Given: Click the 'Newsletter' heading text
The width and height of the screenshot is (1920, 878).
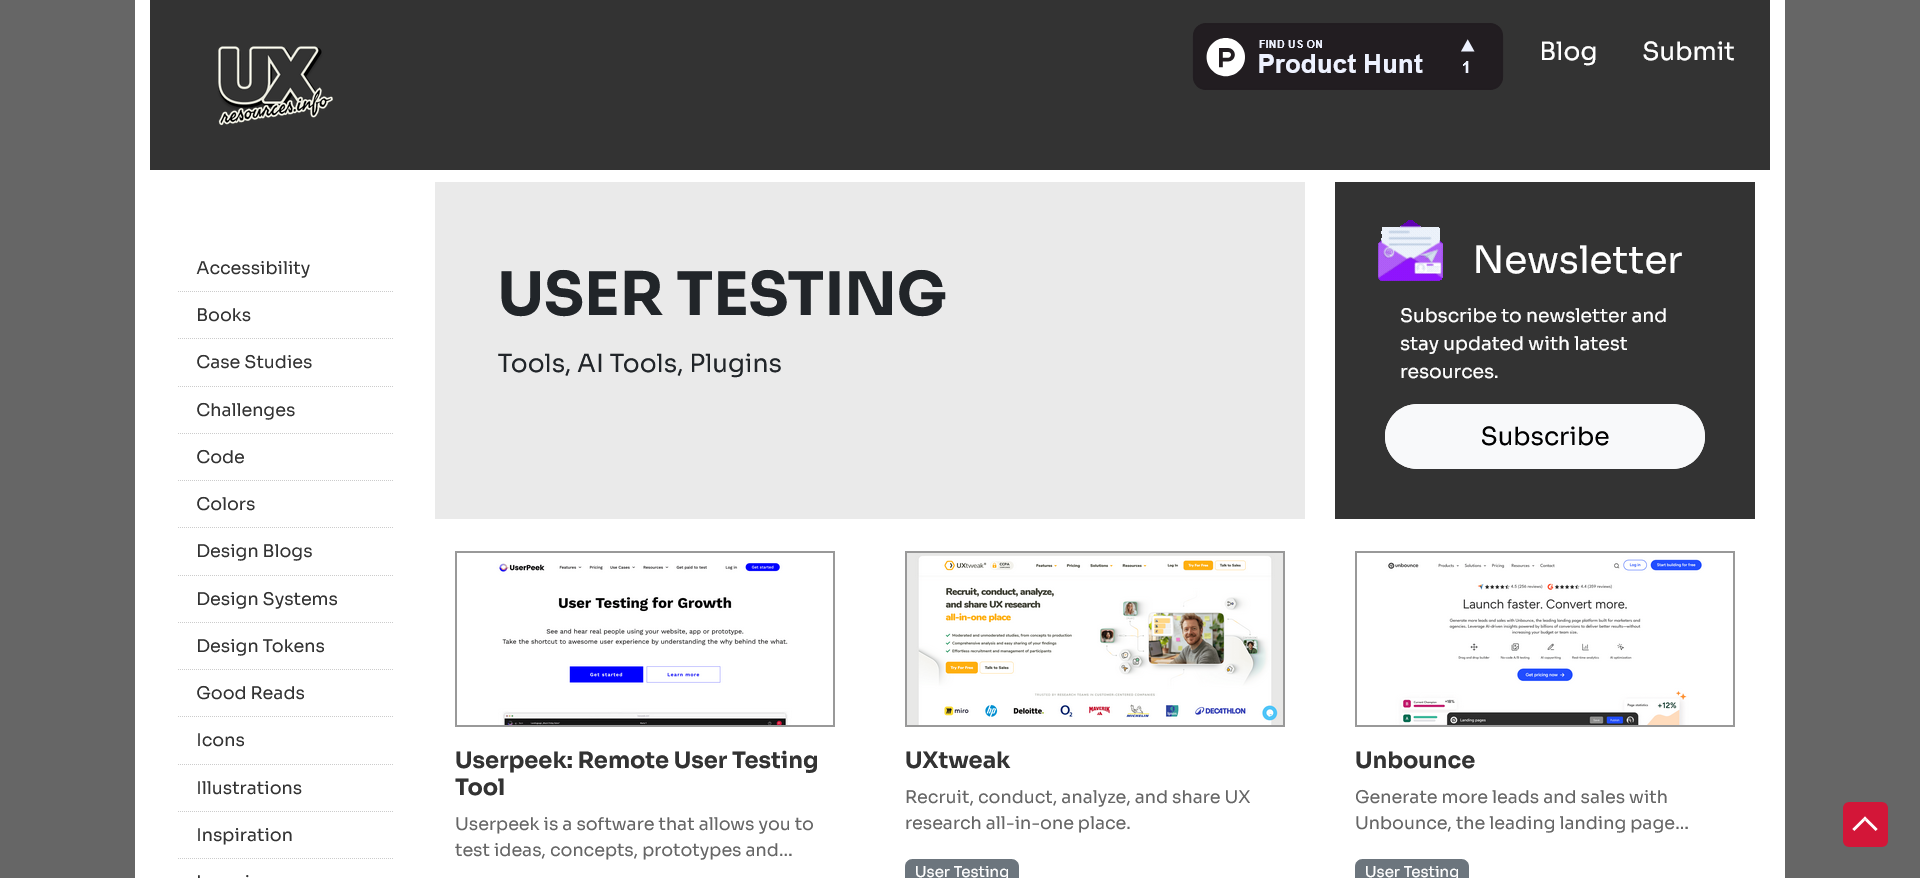Looking at the screenshot, I should 1577,260.
